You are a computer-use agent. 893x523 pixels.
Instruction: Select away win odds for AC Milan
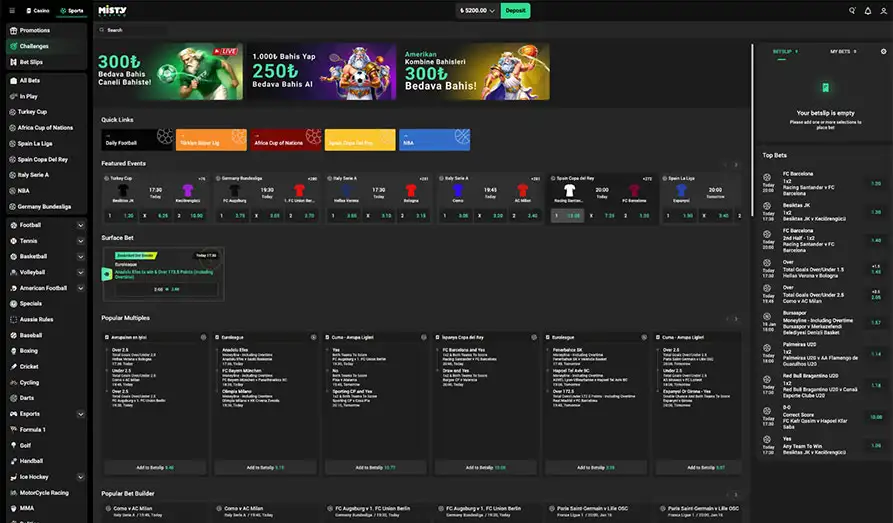[x=525, y=216]
